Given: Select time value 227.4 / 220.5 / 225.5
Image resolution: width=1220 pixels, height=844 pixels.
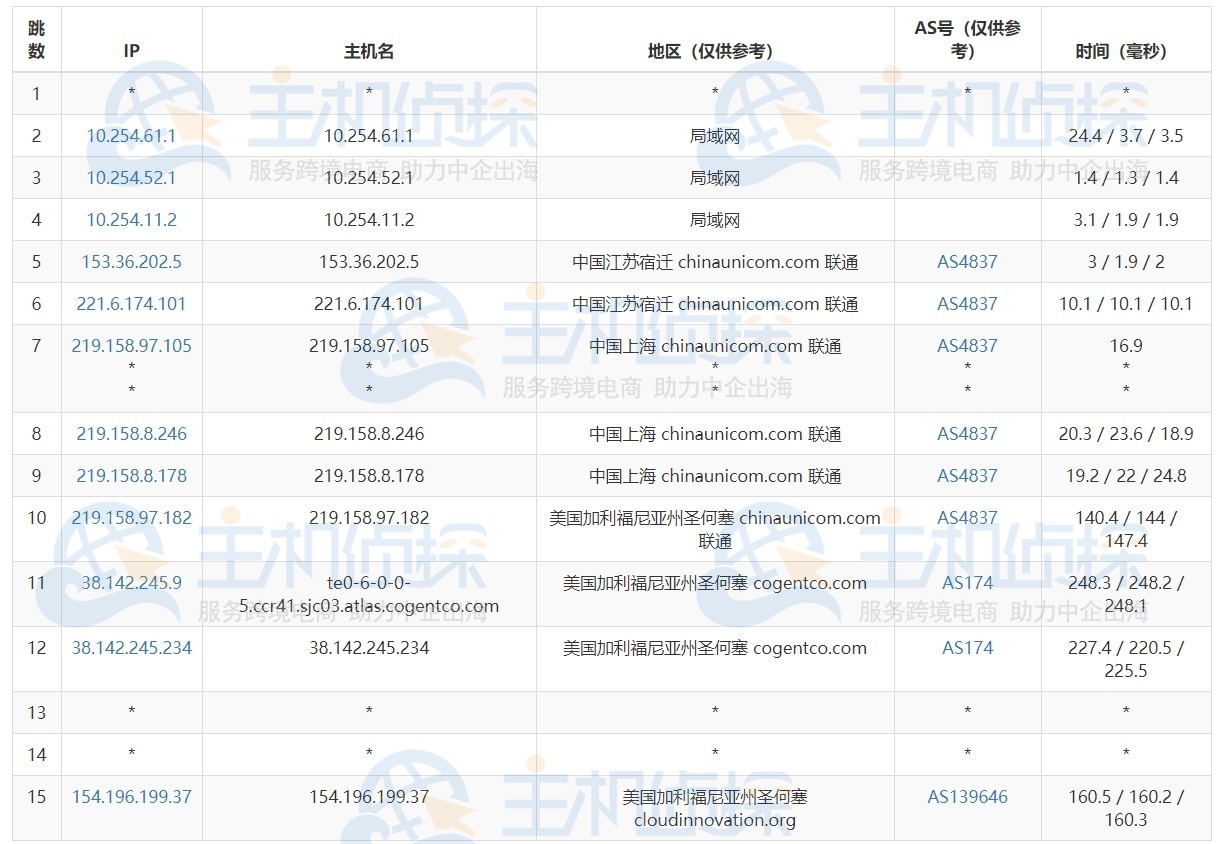Looking at the screenshot, I should point(1126,659).
